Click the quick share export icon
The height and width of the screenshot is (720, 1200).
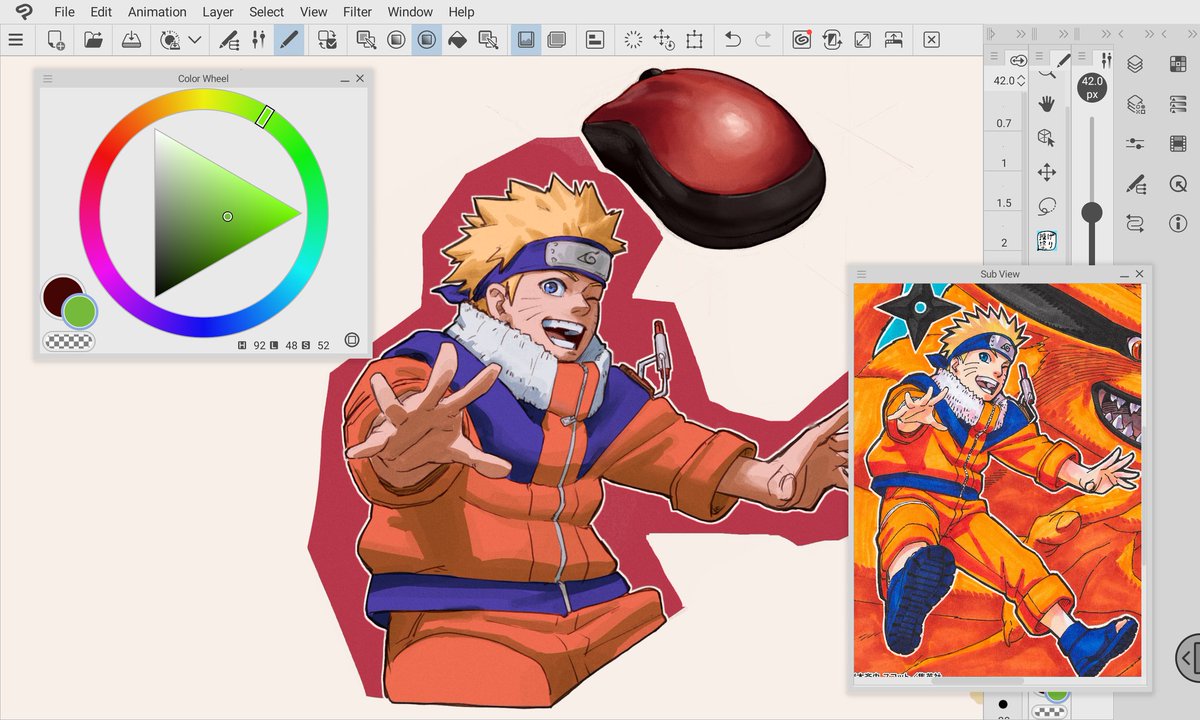point(170,40)
